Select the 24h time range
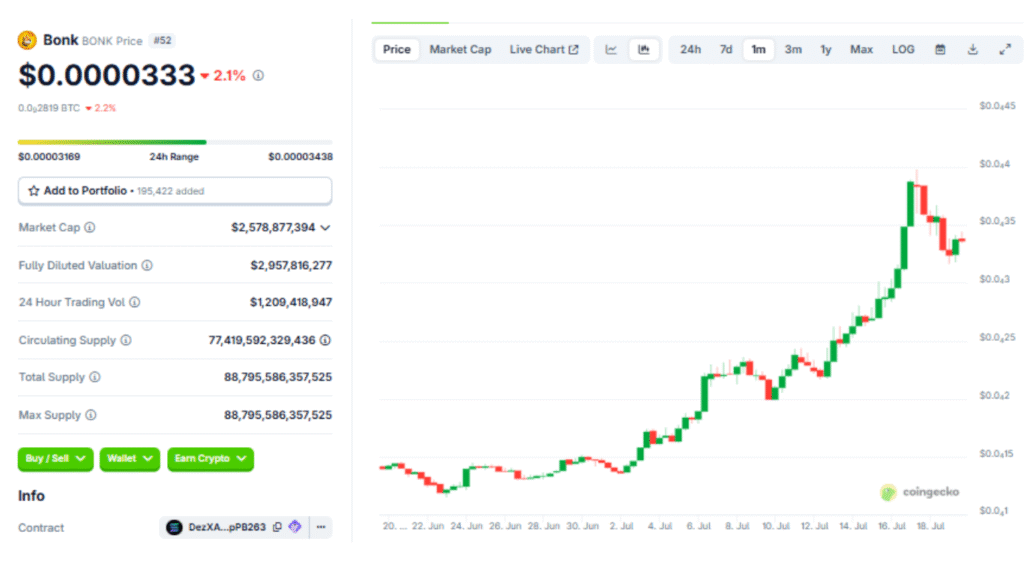 pos(690,49)
